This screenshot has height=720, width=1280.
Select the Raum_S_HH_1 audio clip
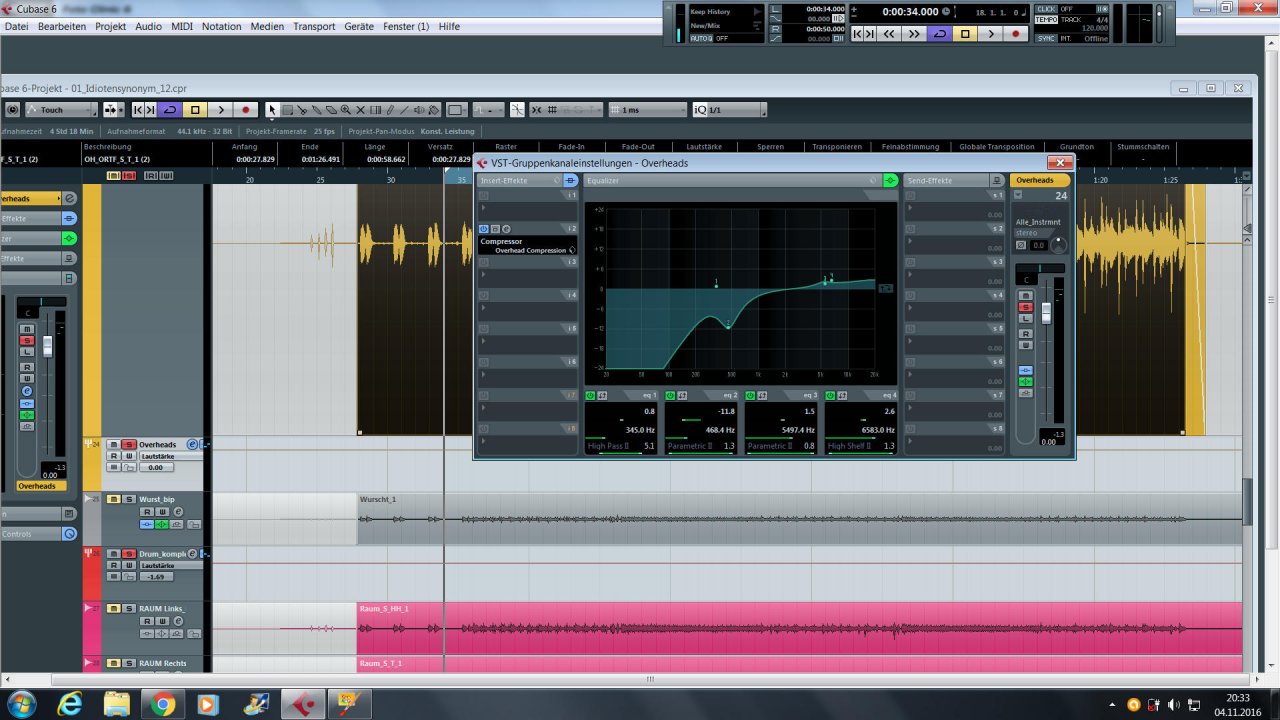pyautogui.click(x=800, y=628)
